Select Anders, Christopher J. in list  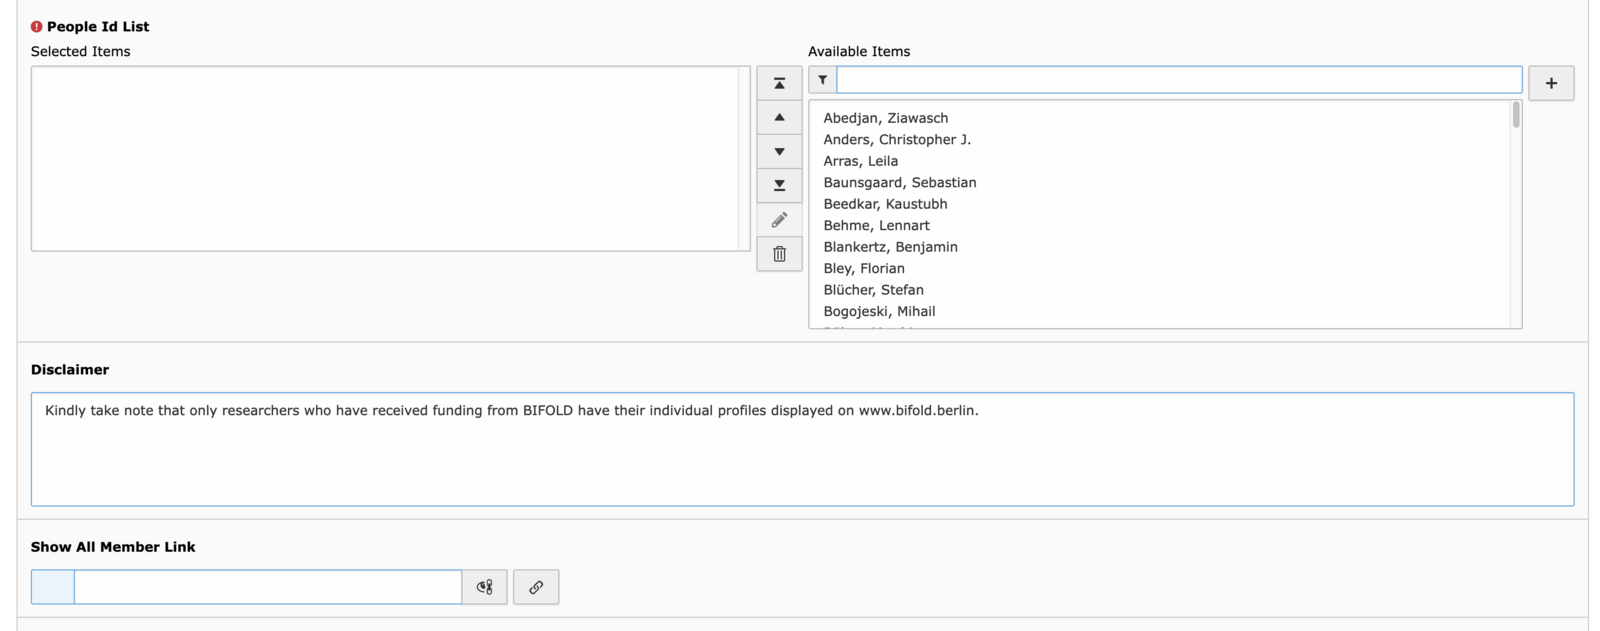point(897,139)
